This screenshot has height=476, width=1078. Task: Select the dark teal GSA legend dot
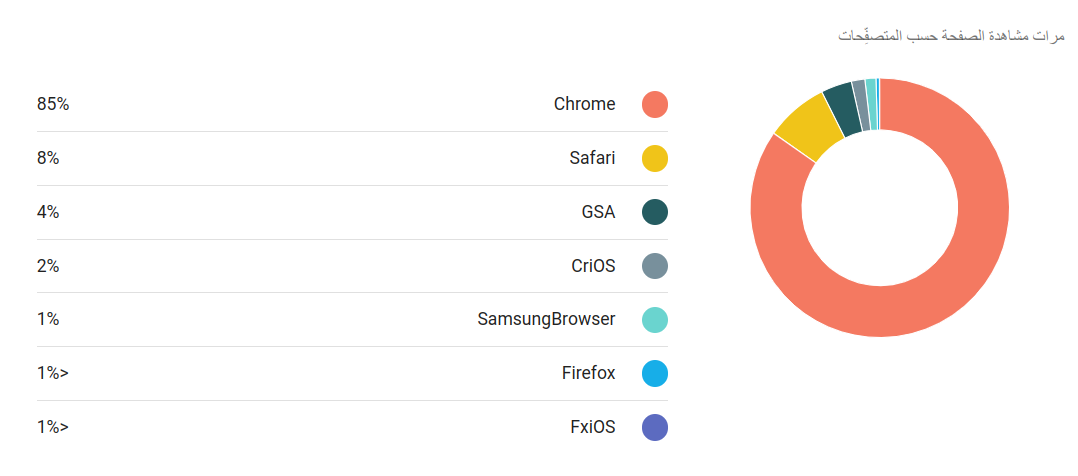pos(654,212)
